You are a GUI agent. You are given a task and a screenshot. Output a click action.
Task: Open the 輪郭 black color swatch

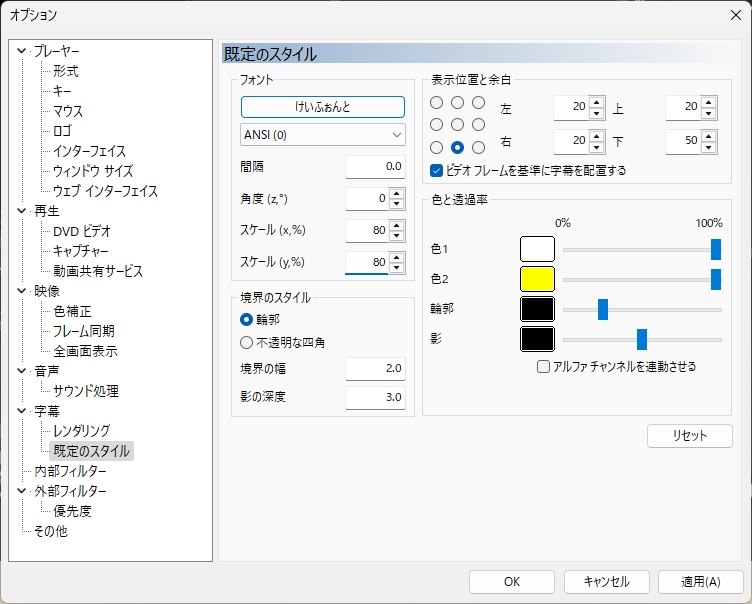click(537, 309)
